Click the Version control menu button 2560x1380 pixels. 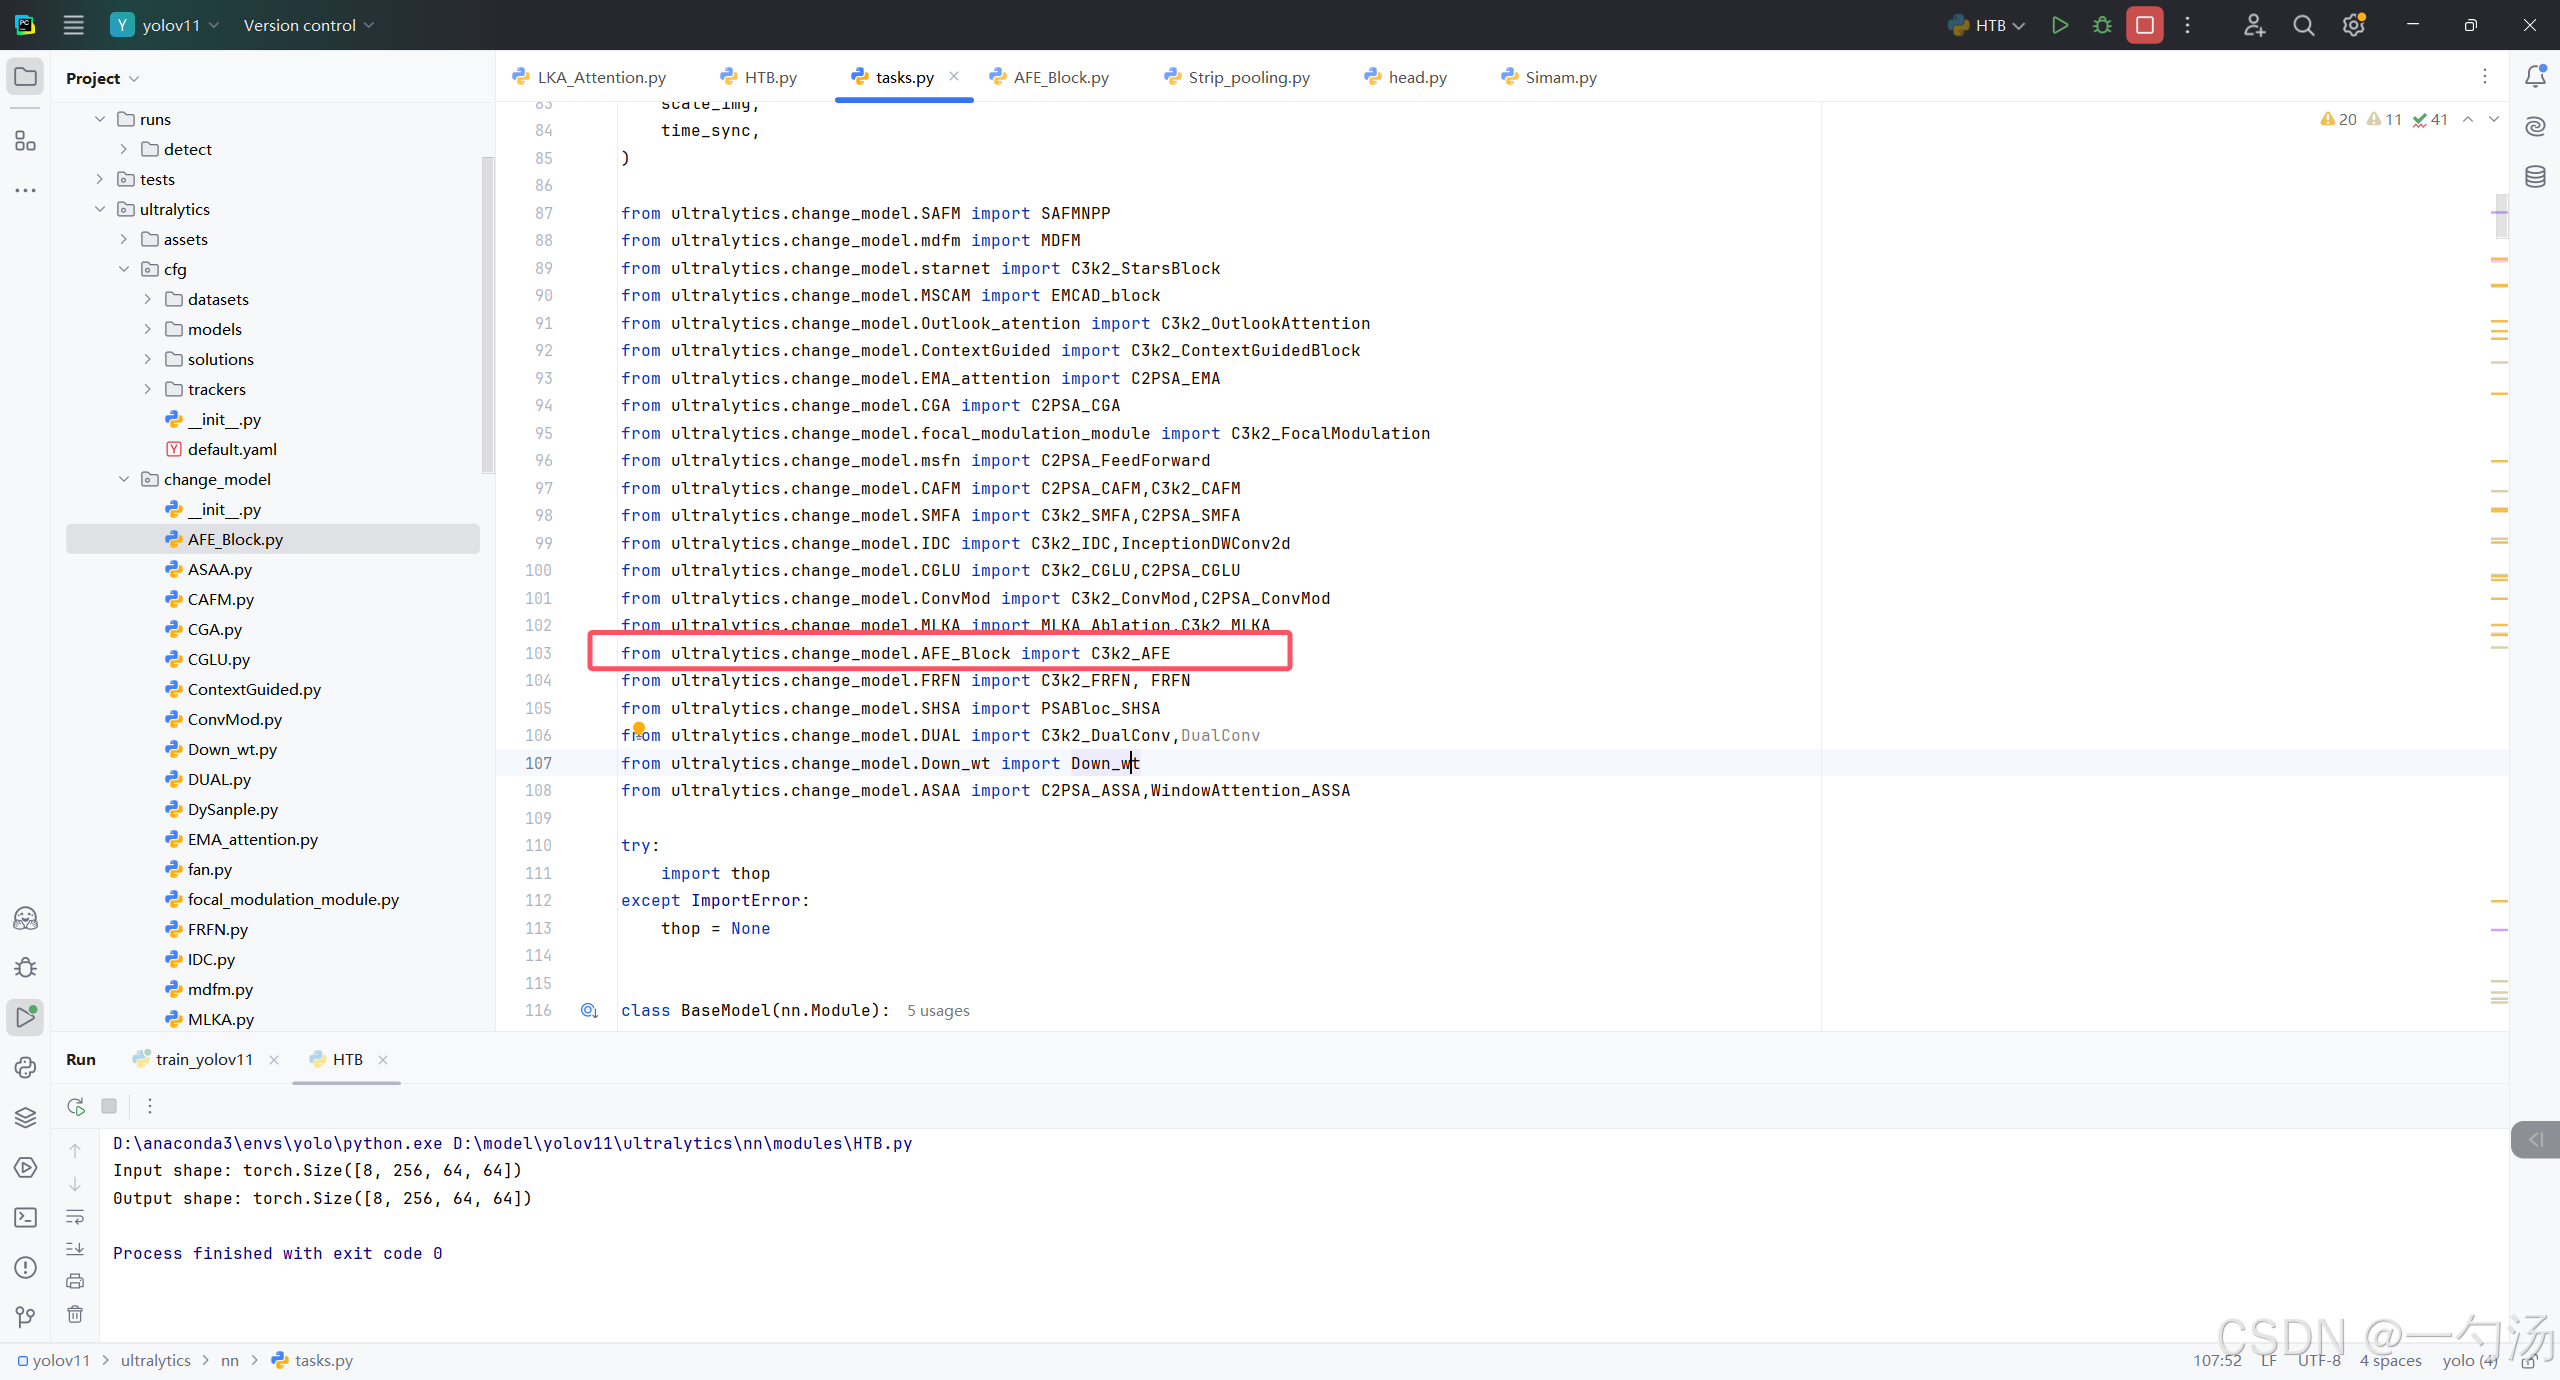pos(308,25)
